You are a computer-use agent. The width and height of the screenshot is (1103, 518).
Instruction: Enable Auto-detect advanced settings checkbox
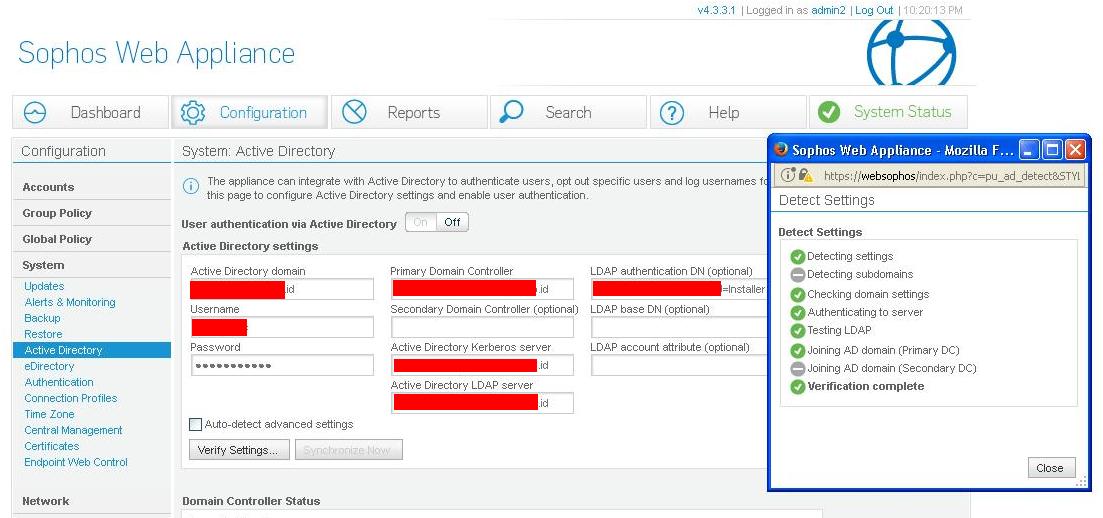click(196, 424)
